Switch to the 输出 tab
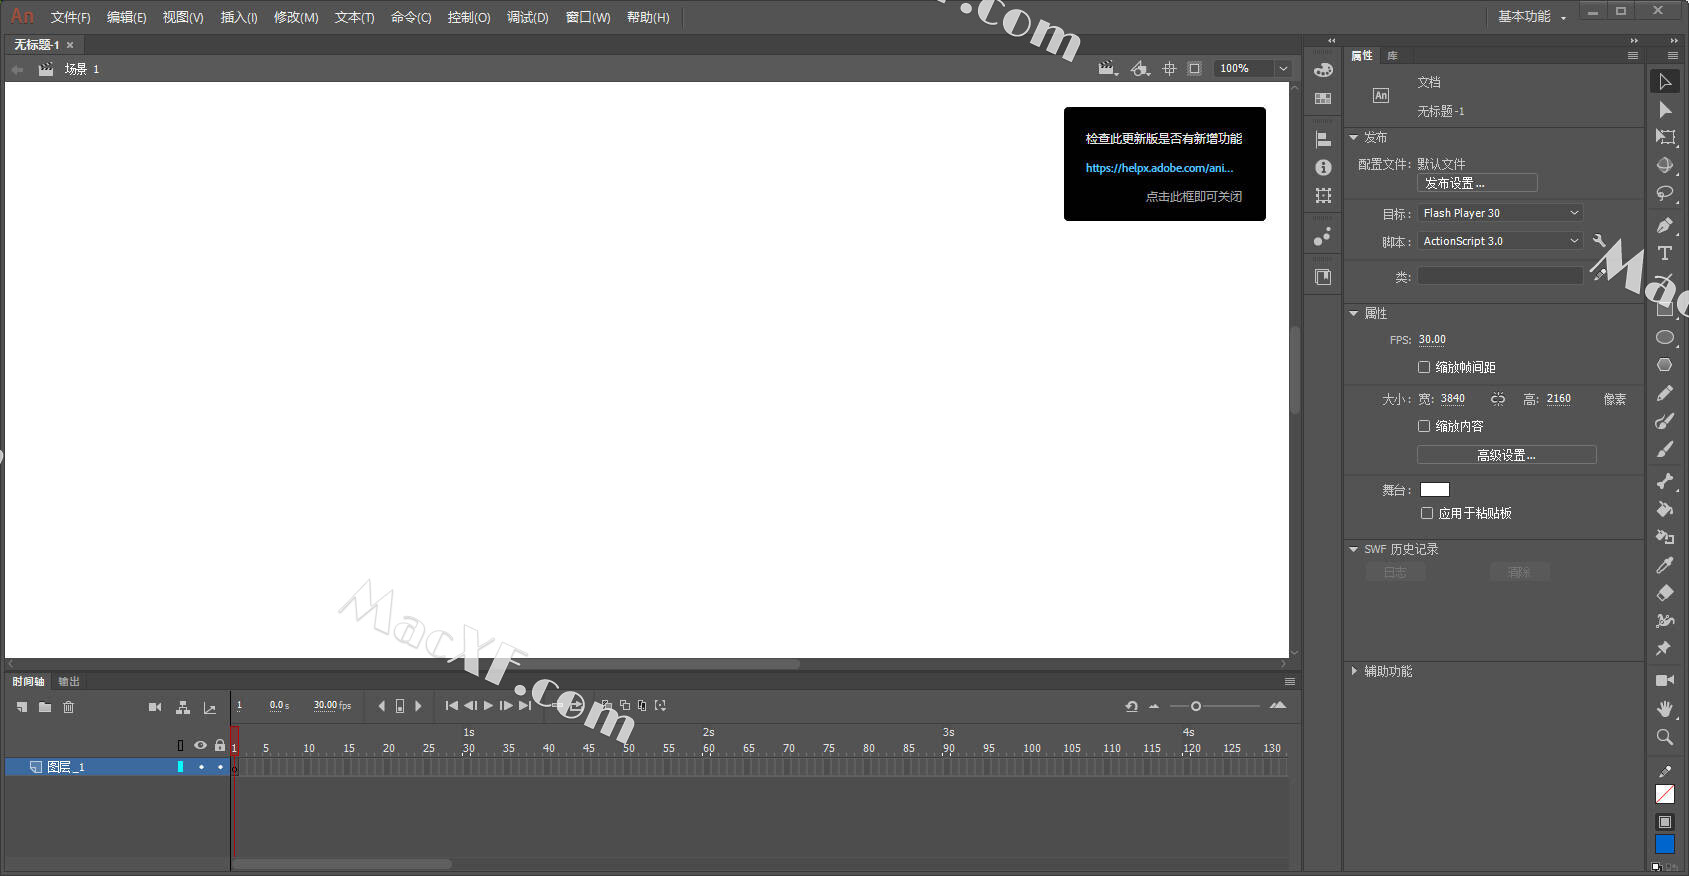Image resolution: width=1689 pixels, height=876 pixels. (69, 681)
